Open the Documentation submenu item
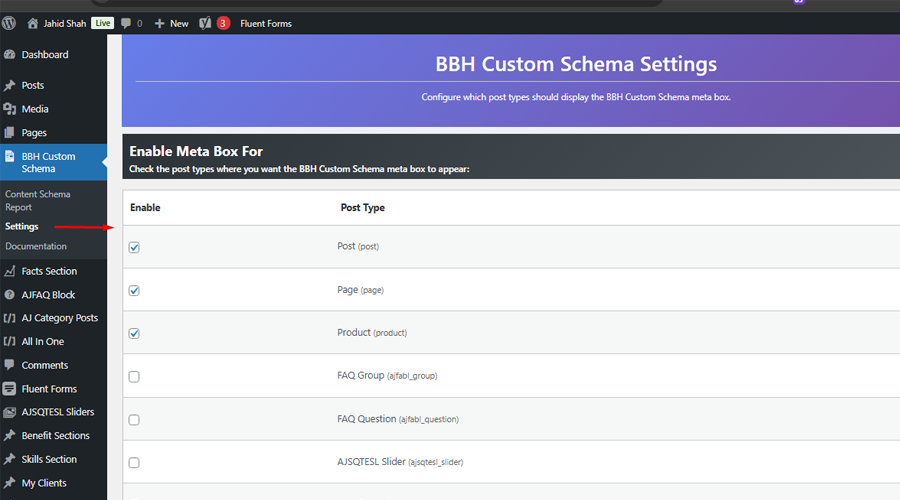The image size is (900, 500). (x=36, y=246)
